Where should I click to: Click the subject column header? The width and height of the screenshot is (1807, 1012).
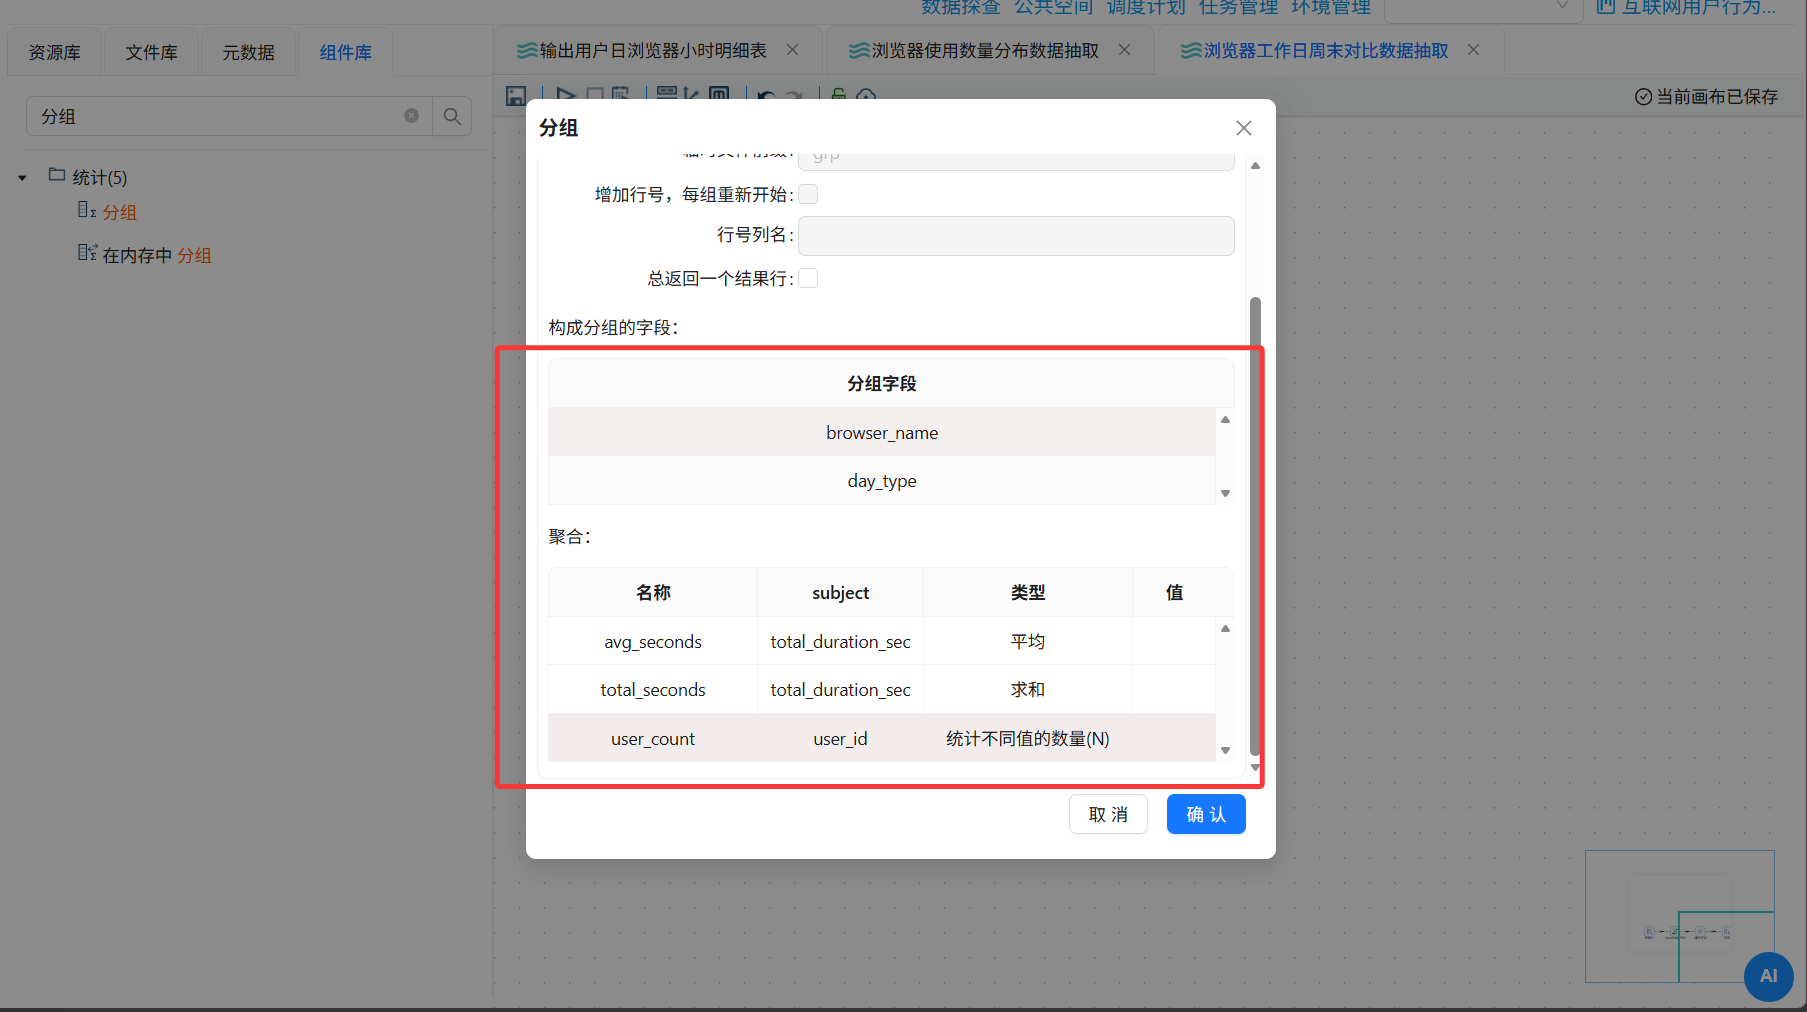coord(840,592)
